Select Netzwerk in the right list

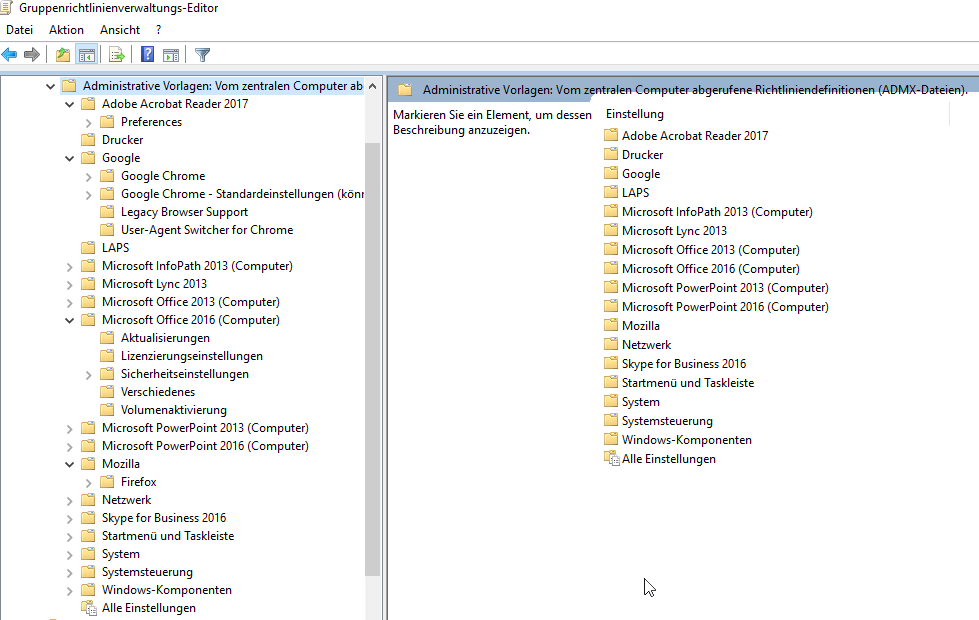646,345
